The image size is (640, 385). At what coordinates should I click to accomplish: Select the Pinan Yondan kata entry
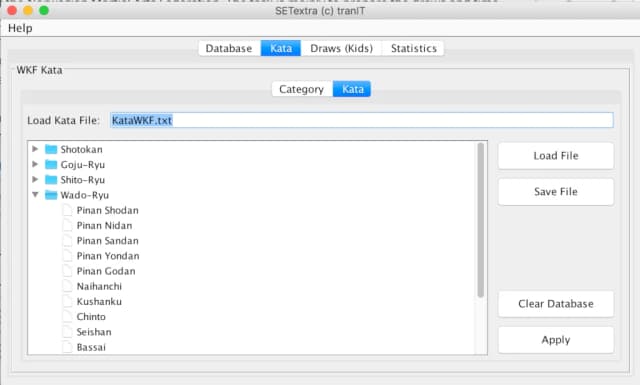108,256
